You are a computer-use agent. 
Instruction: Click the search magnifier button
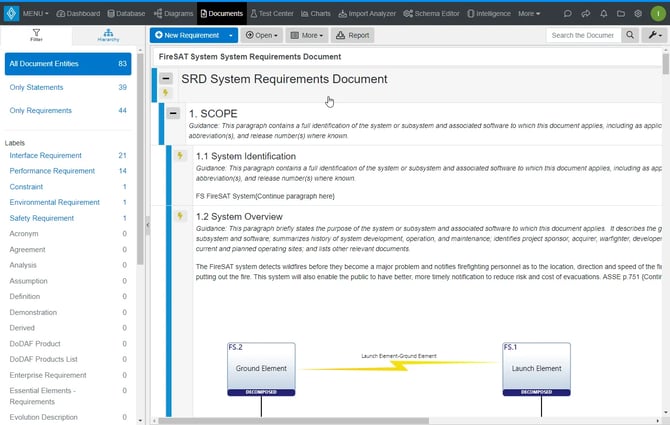pos(630,35)
